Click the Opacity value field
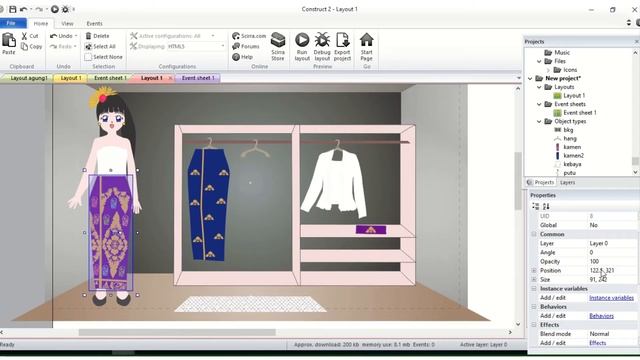640x360 pixels. (x=611, y=262)
